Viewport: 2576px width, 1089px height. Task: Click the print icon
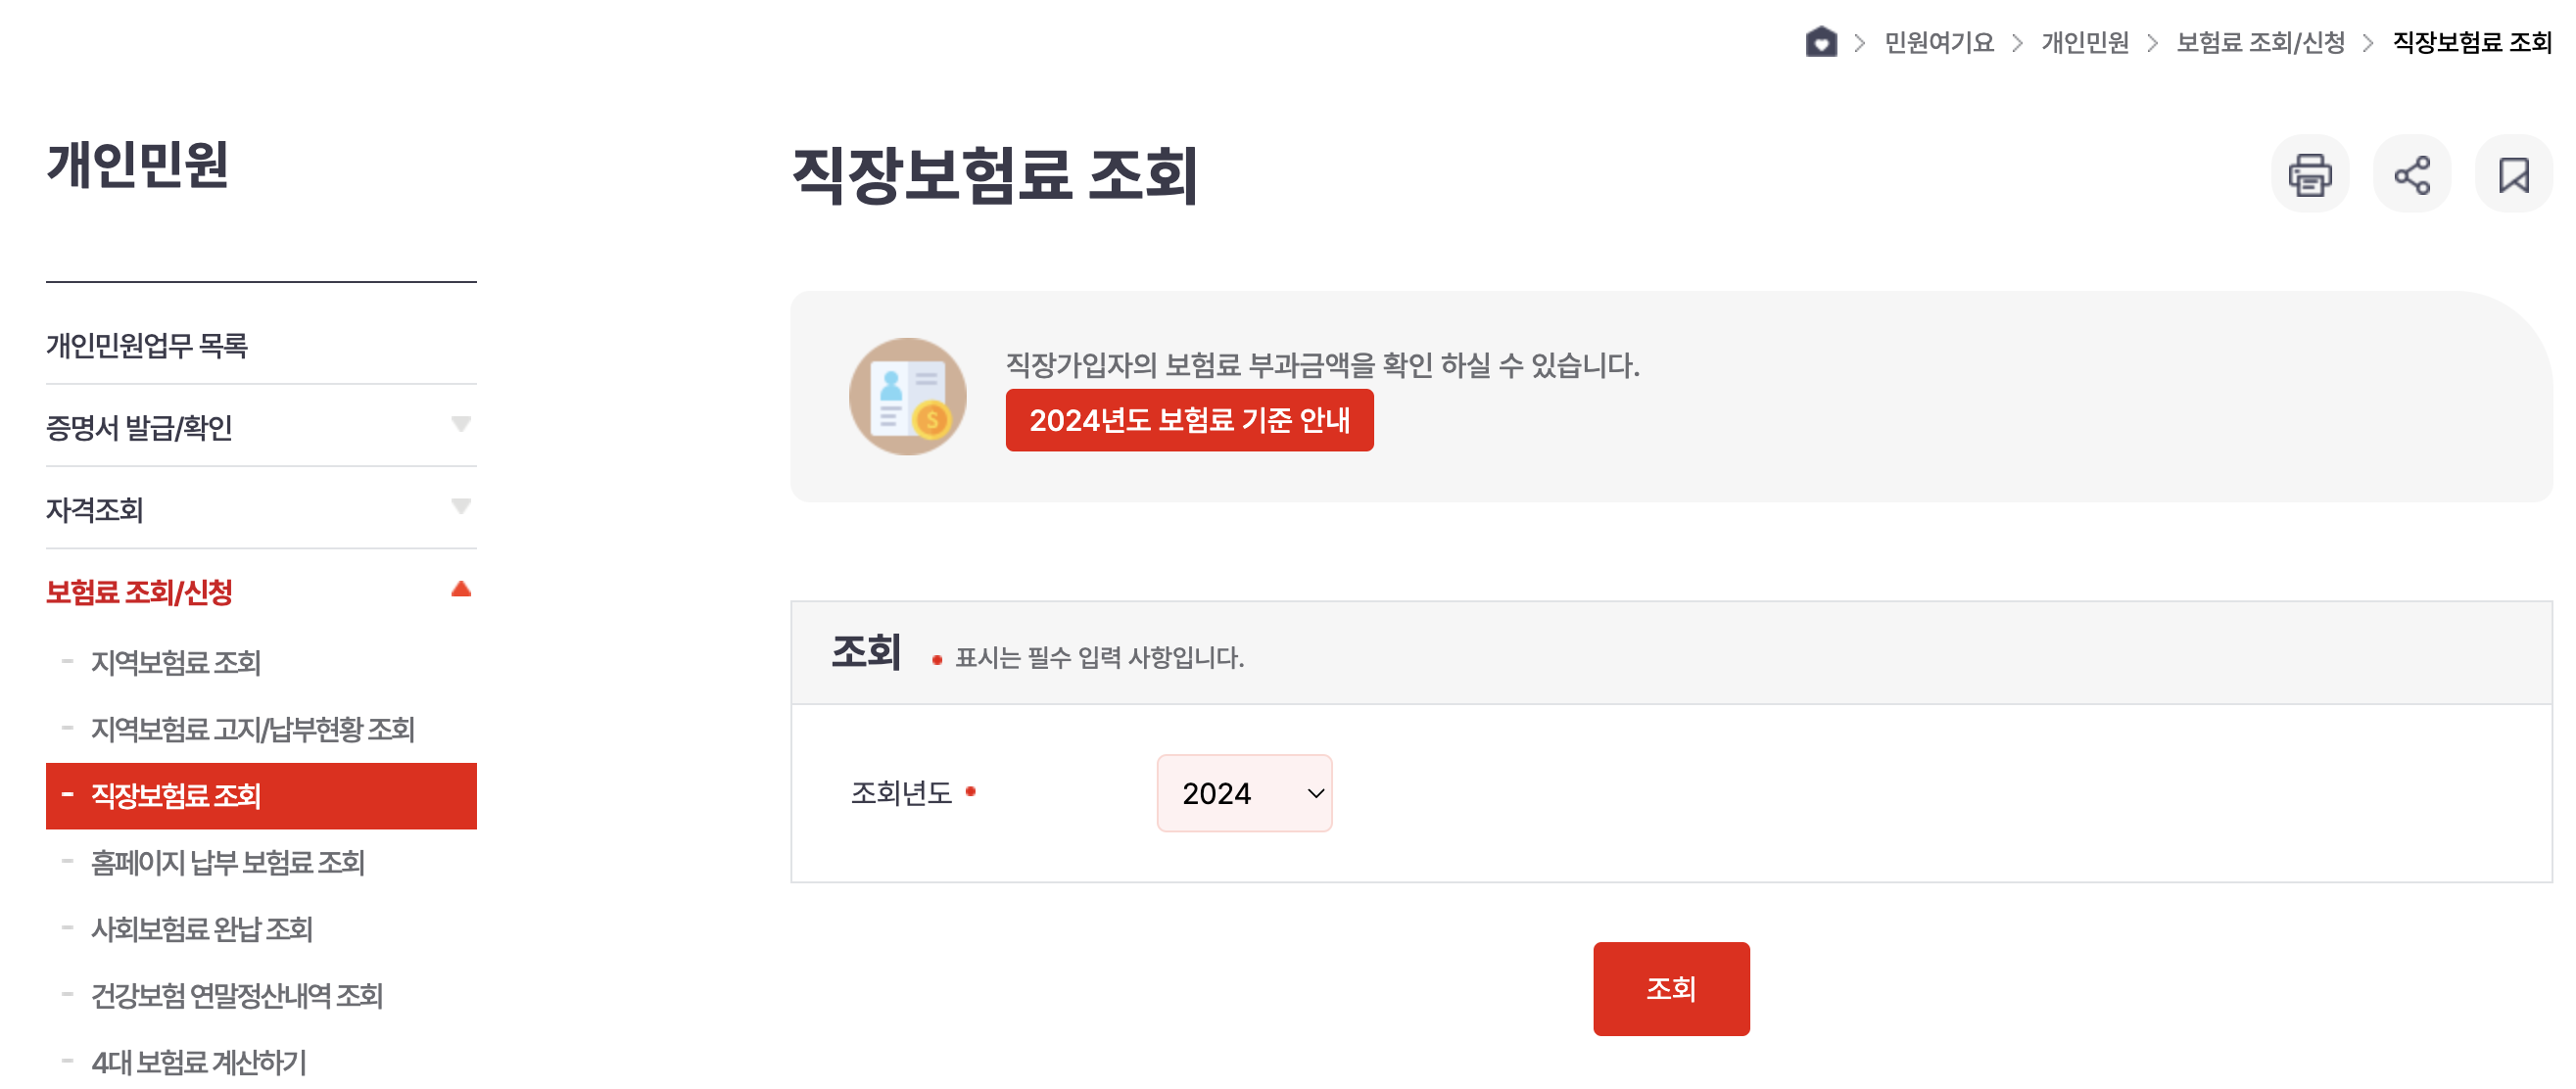pos(2311,173)
